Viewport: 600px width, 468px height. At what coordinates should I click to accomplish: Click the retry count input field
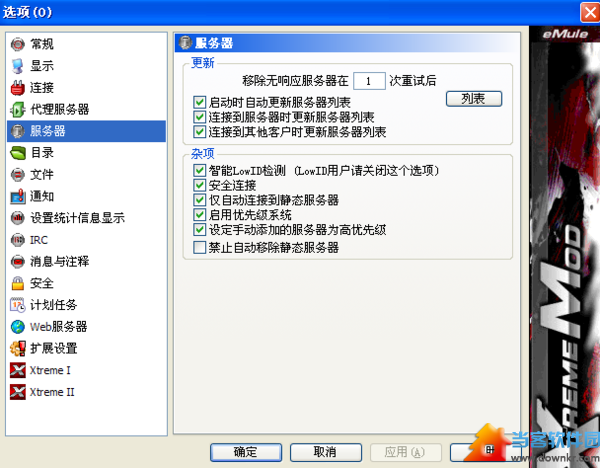pos(369,81)
